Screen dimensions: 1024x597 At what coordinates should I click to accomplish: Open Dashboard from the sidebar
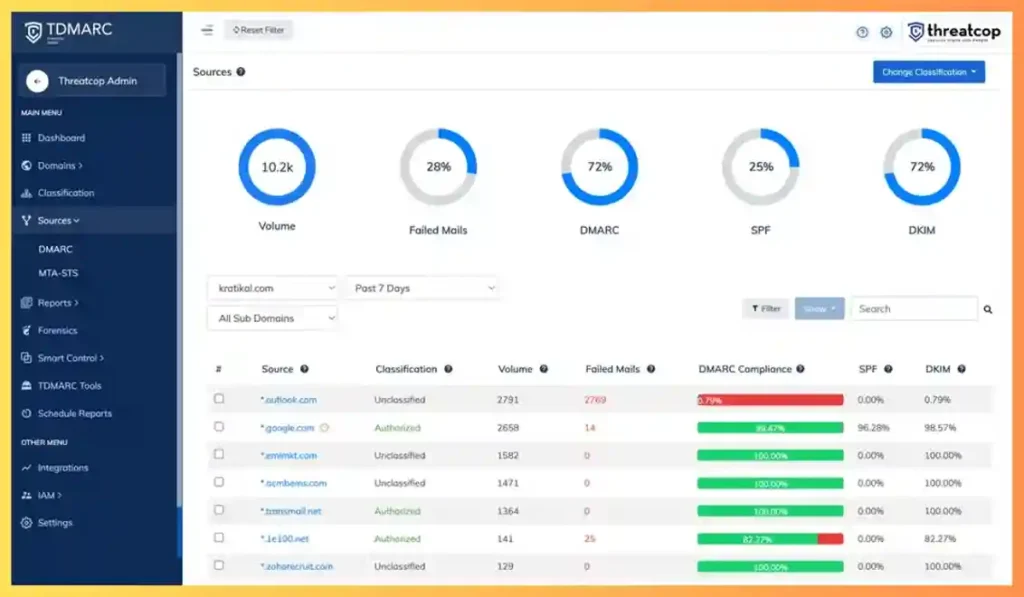(x=61, y=138)
